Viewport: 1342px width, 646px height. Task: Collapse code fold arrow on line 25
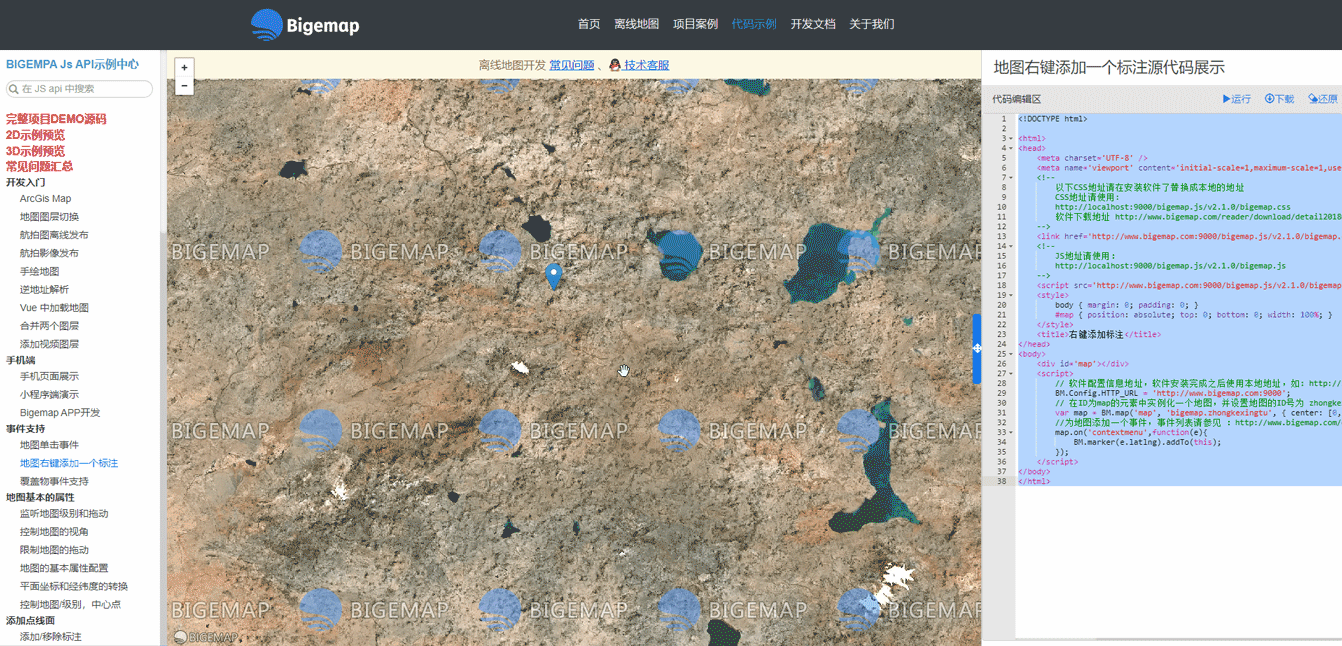click(1011, 354)
